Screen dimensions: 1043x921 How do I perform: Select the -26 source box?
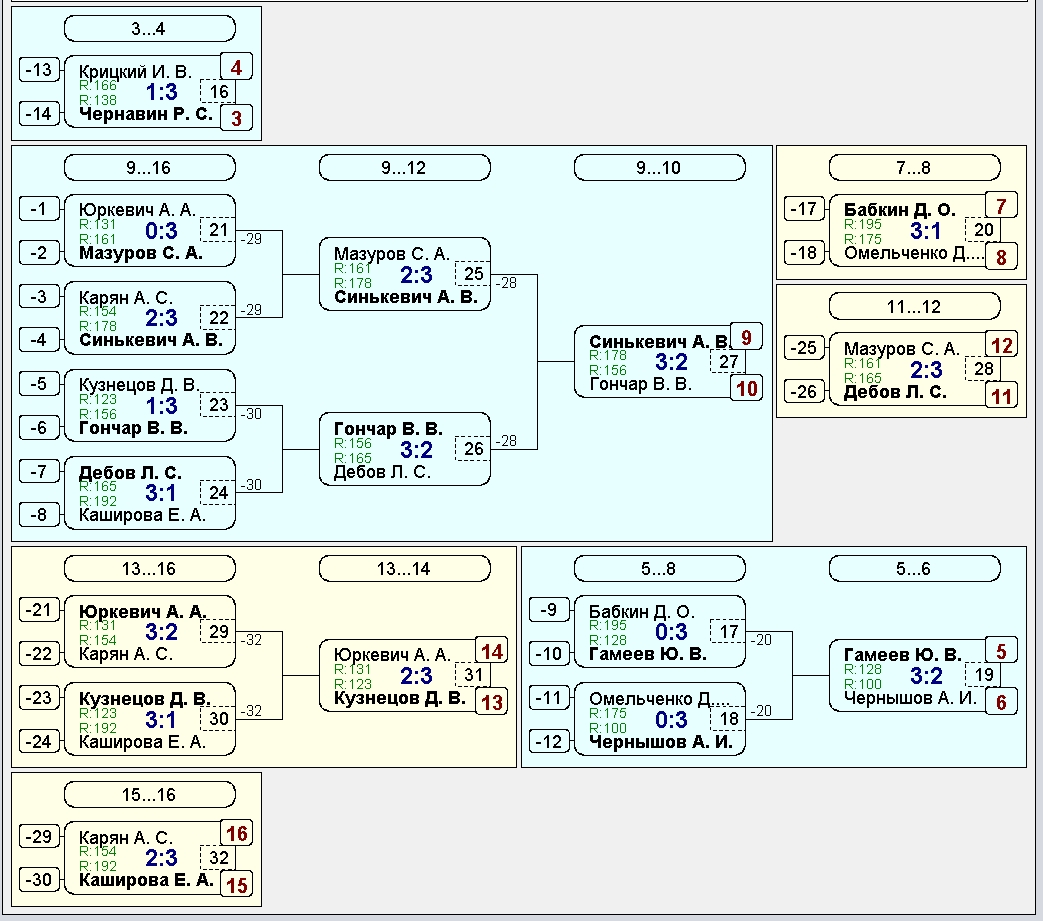point(804,392)
